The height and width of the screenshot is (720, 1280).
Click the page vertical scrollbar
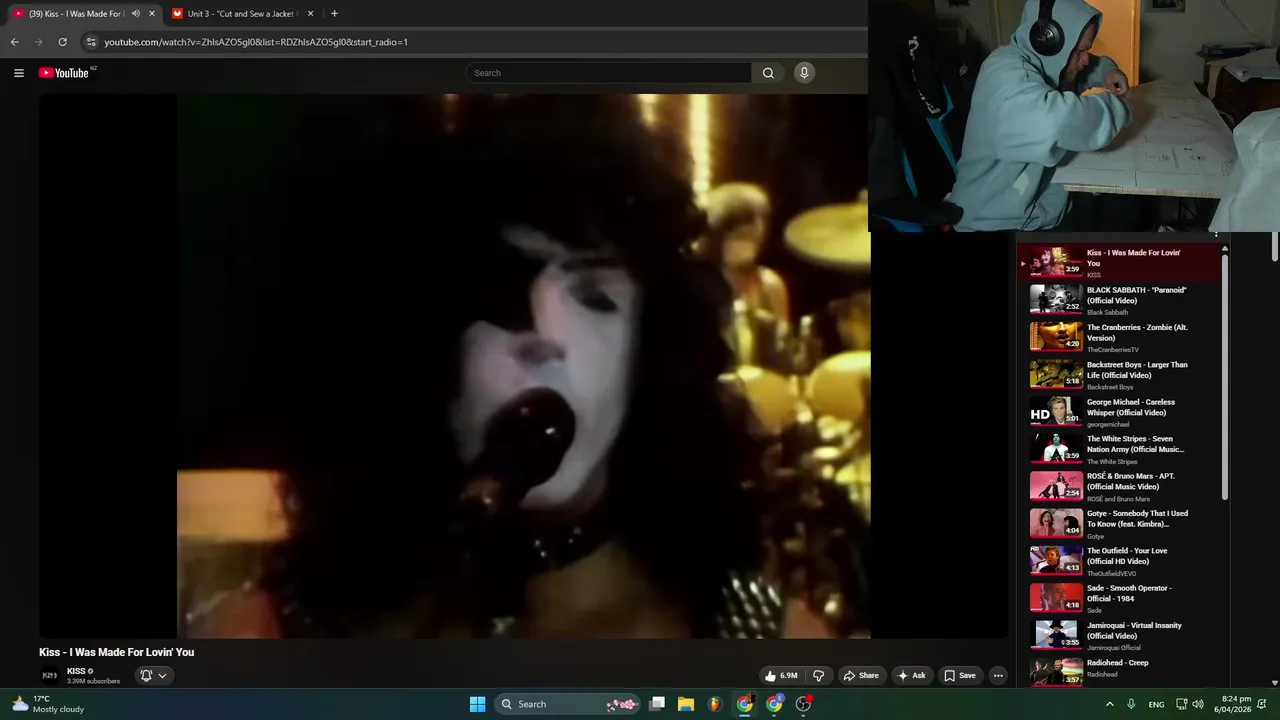[x=1275, y=245]
